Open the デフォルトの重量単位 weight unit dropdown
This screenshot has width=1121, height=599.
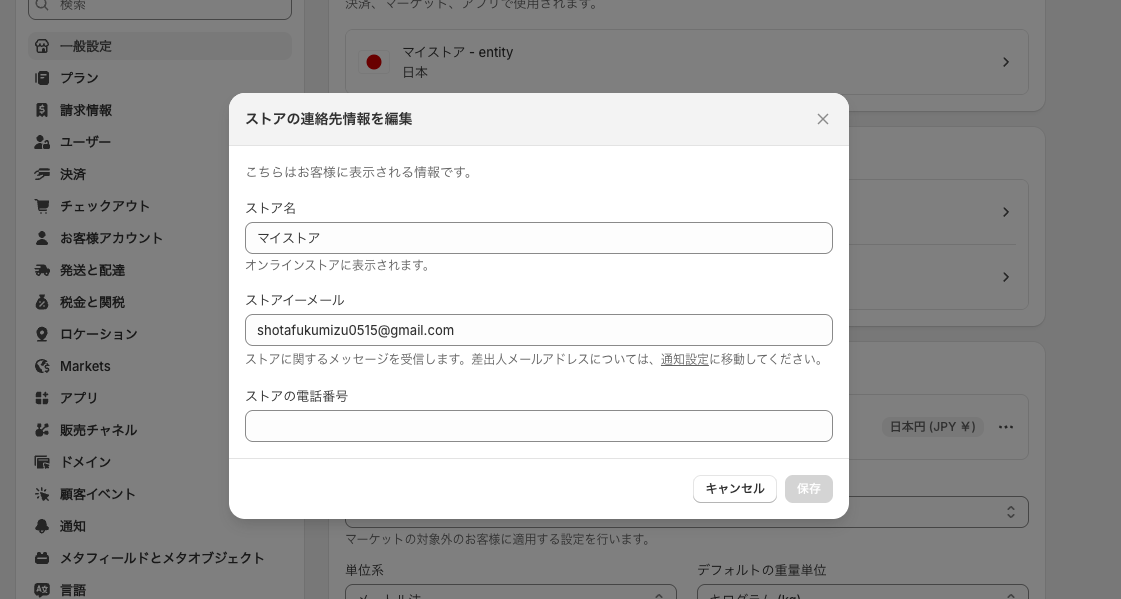pyautogui.click(x=862, y=596)
